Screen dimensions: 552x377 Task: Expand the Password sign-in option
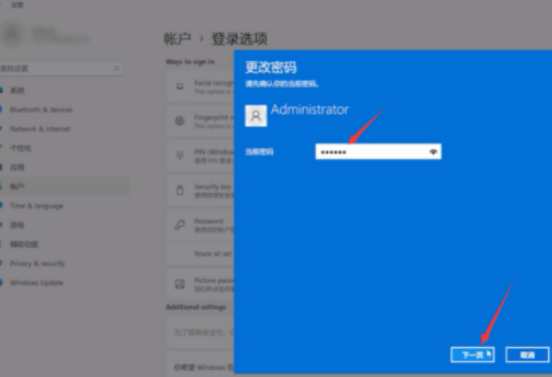click(200, 225)
